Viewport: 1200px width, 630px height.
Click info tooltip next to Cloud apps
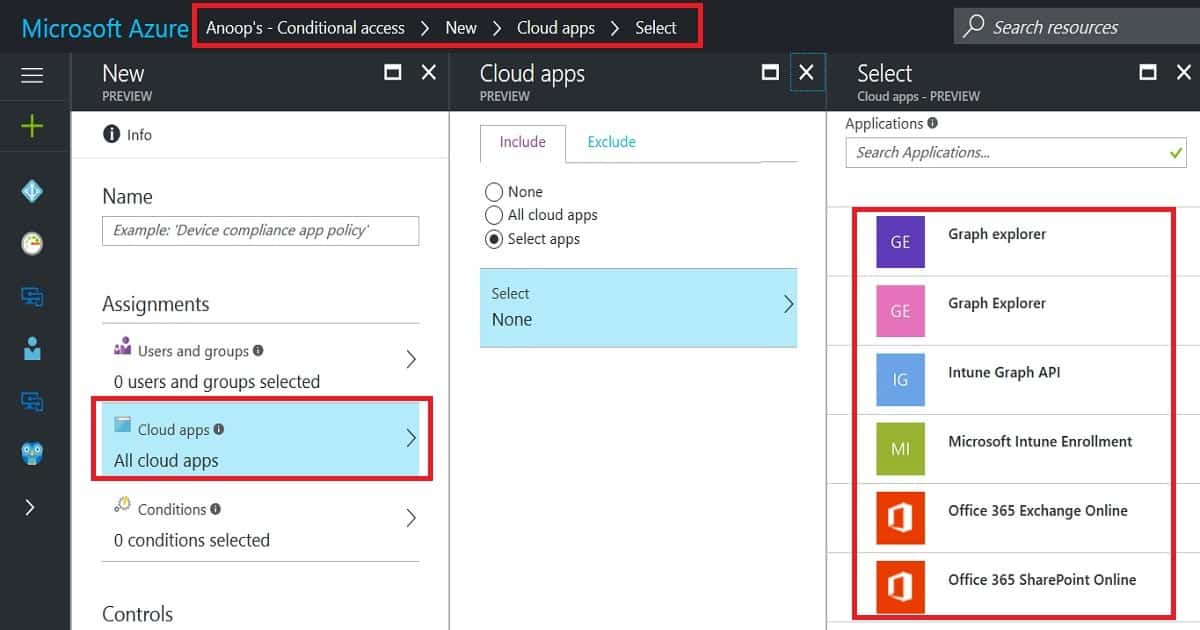tap(219, 429)
